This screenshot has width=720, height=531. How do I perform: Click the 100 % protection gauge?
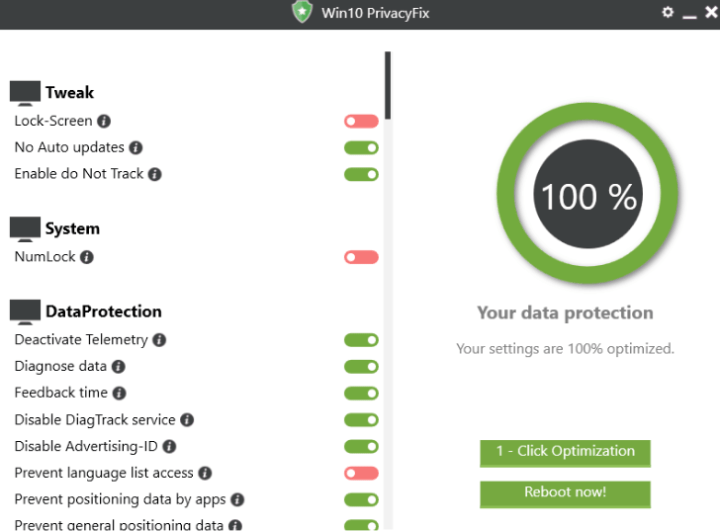tap(588, 194)
